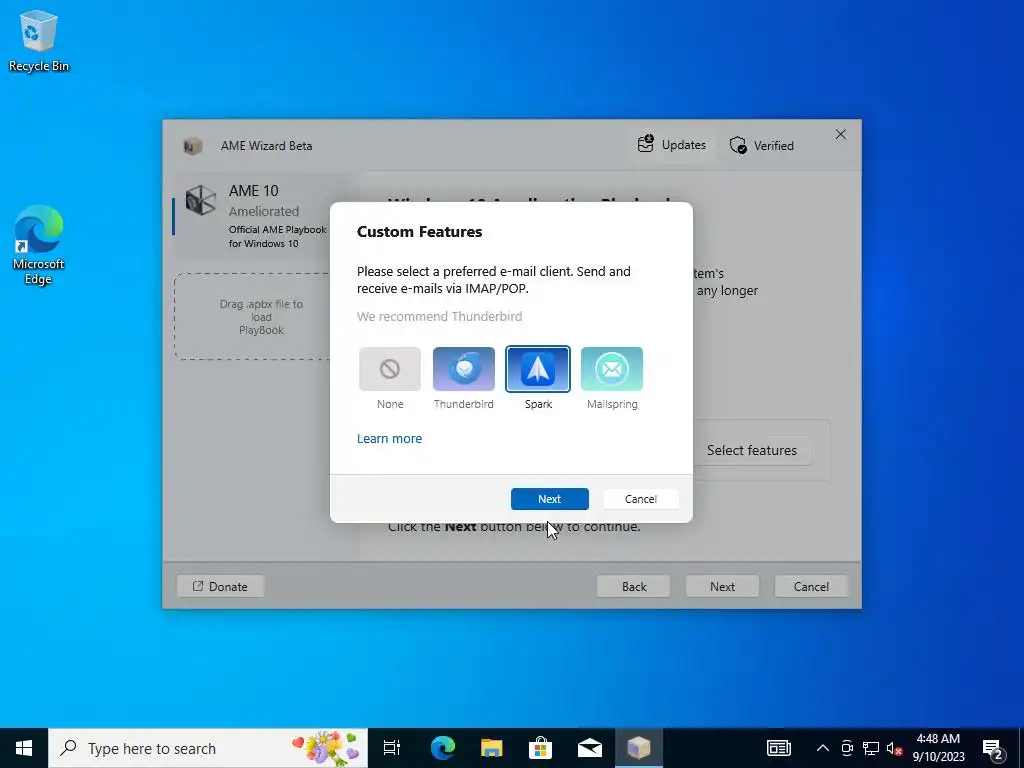Viewport: 1024px width, 768px height.
Task: Open File Explorer from the taskbar
Action: (x=491, y=748)
